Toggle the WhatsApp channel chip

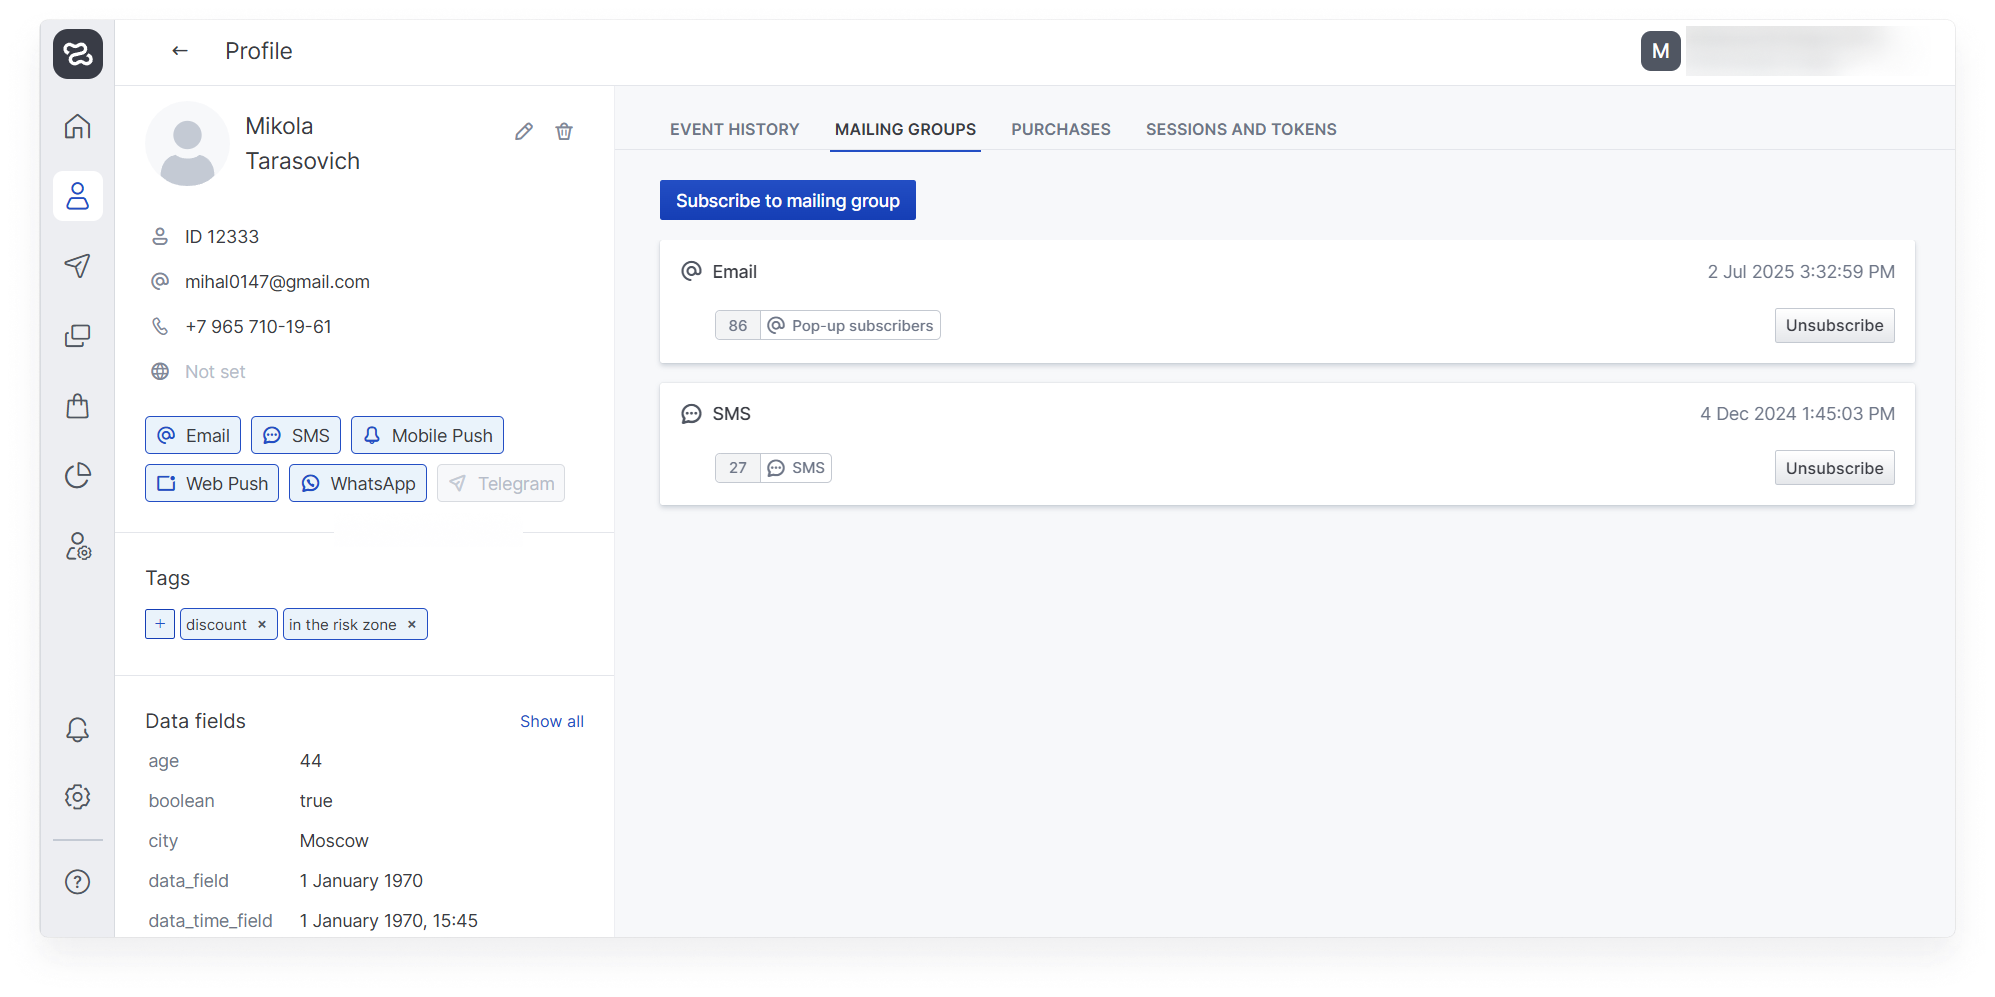click(x=358, y=483)
